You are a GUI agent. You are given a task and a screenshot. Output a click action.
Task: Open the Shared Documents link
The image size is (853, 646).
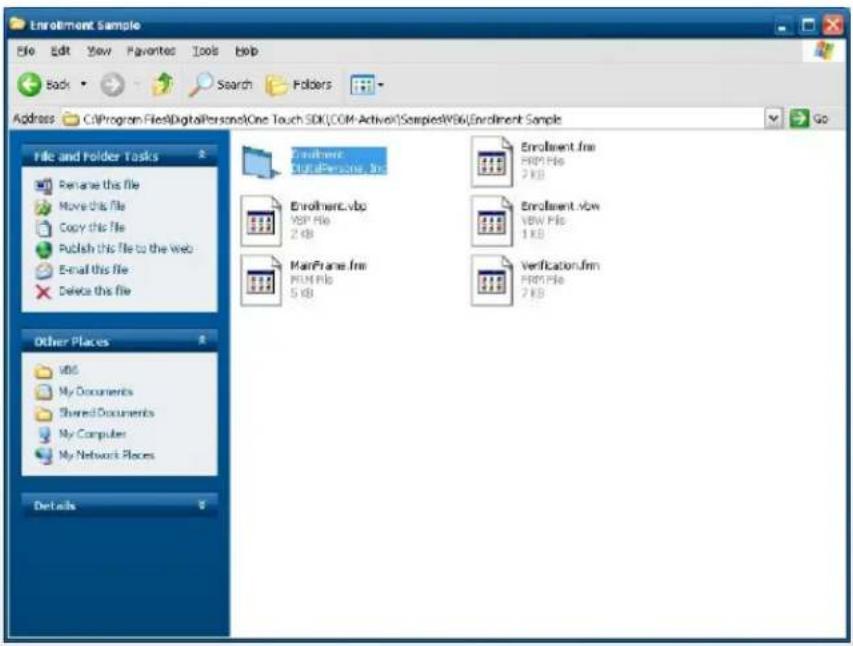point(107,413)
